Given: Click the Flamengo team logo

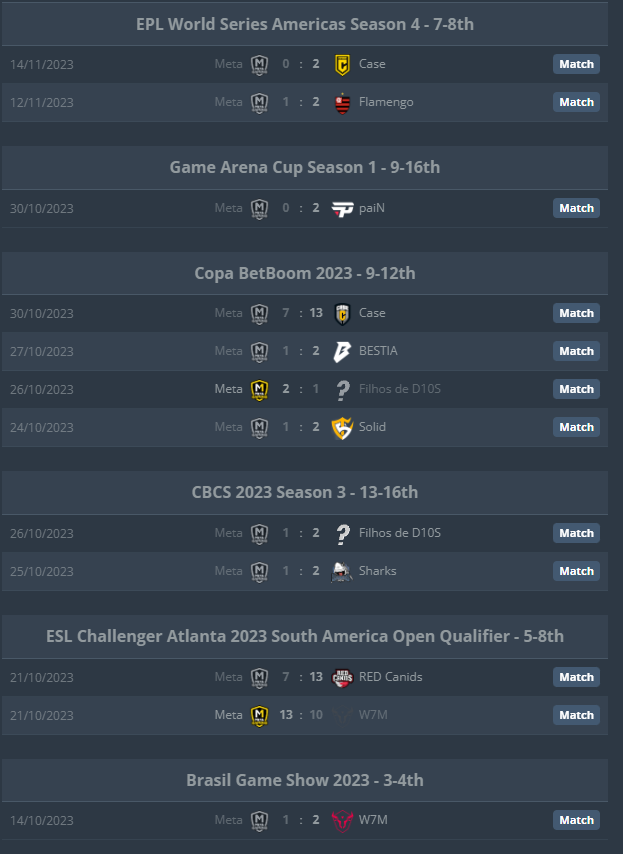Looking at the screenshot, I should [342, 102].
